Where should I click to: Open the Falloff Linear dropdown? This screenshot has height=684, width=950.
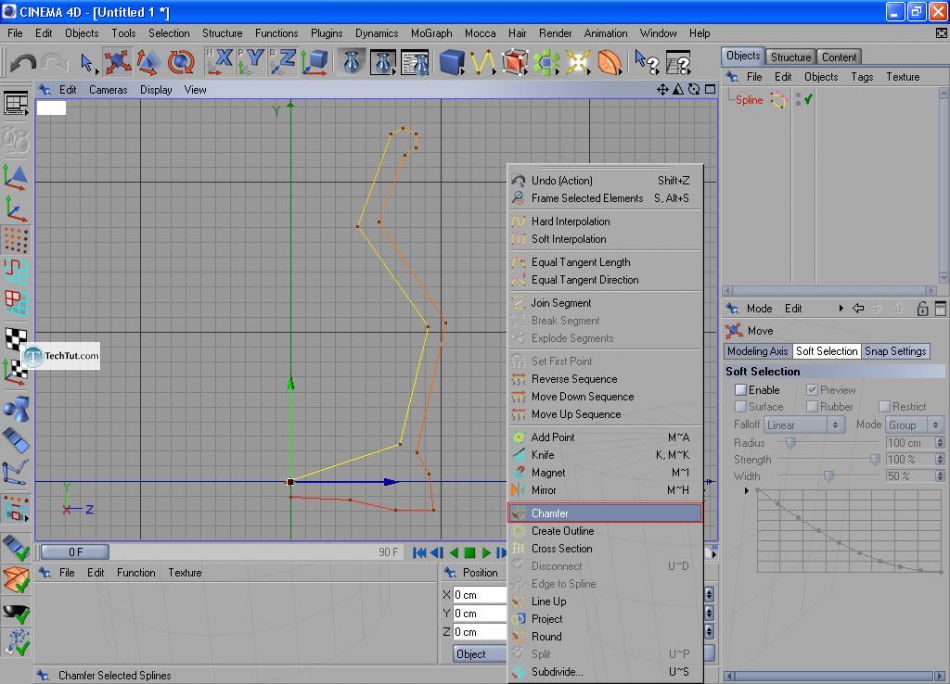[x=803, y=425]
